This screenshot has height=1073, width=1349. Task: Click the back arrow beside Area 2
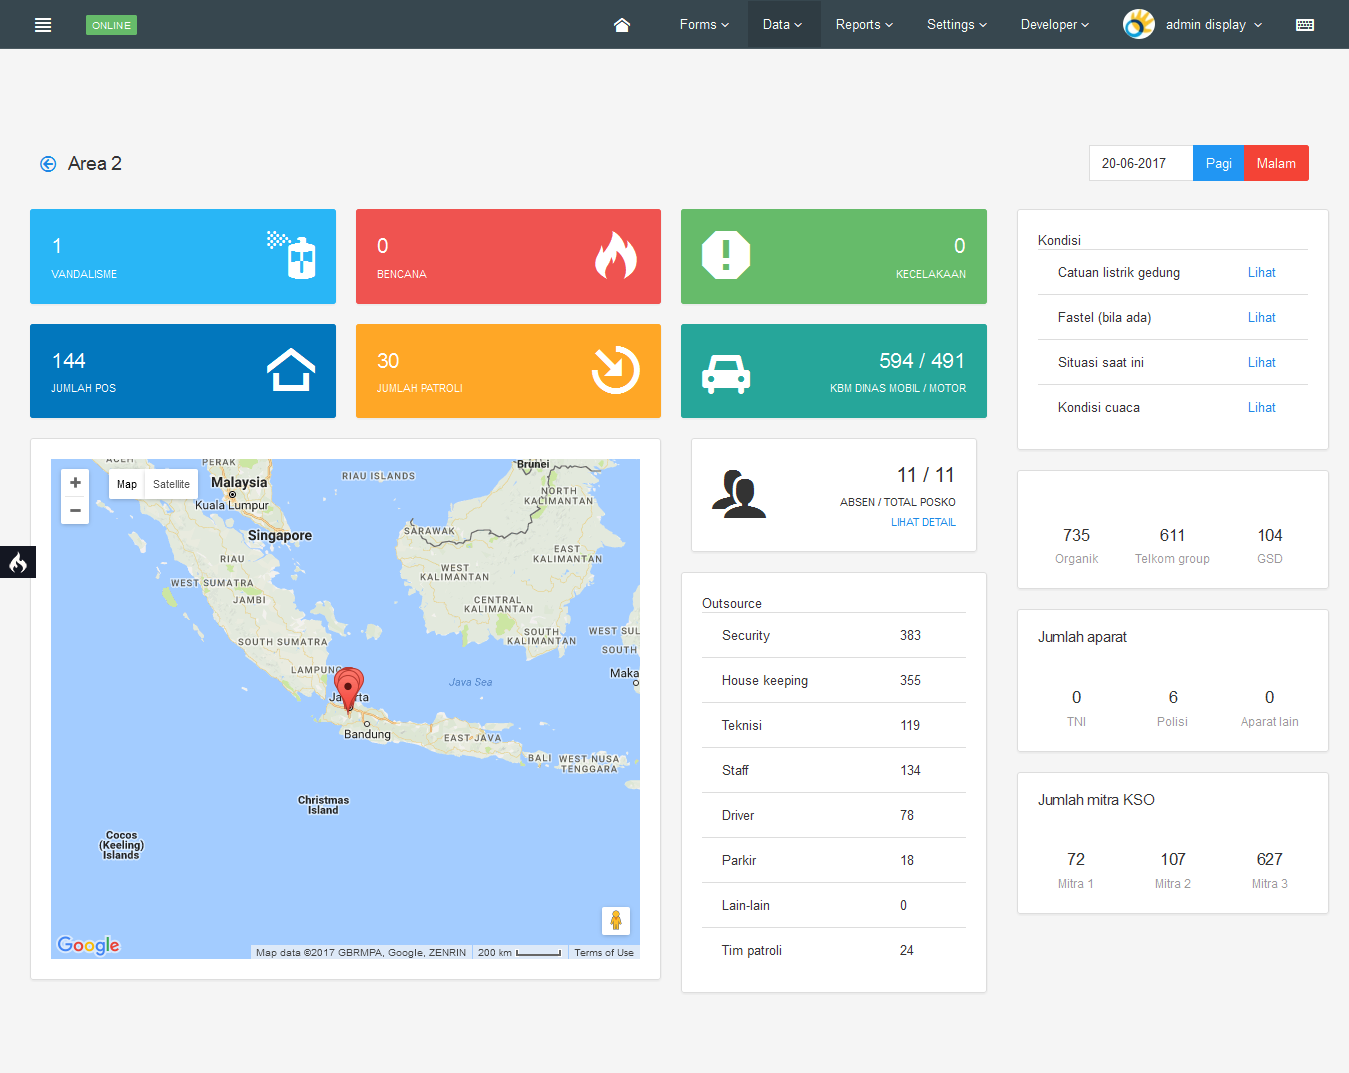click(x=48, y=164)
